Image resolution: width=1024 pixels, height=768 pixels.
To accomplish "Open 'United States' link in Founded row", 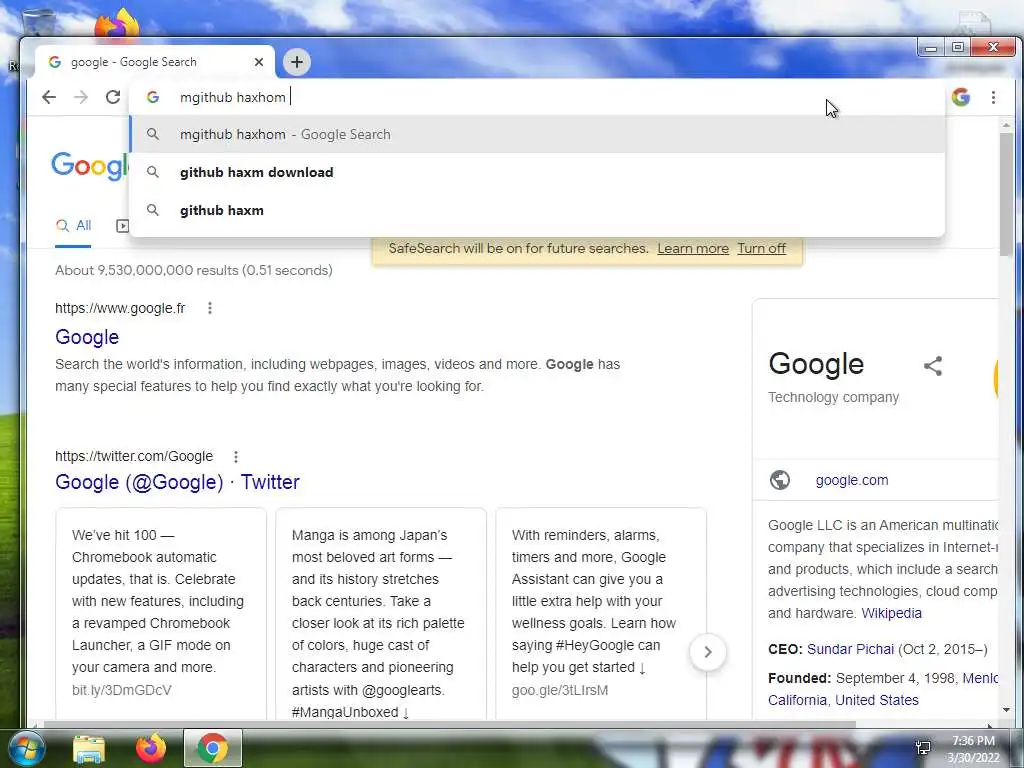I will [x=876, y=700].
